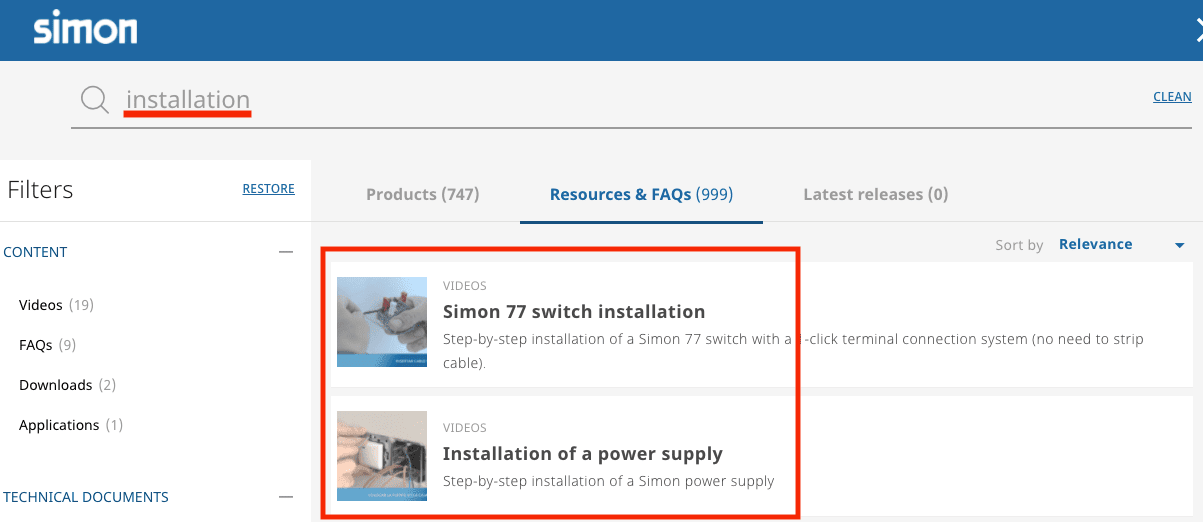
Task: Filter results by Downloads
Action: click(56, 385)
